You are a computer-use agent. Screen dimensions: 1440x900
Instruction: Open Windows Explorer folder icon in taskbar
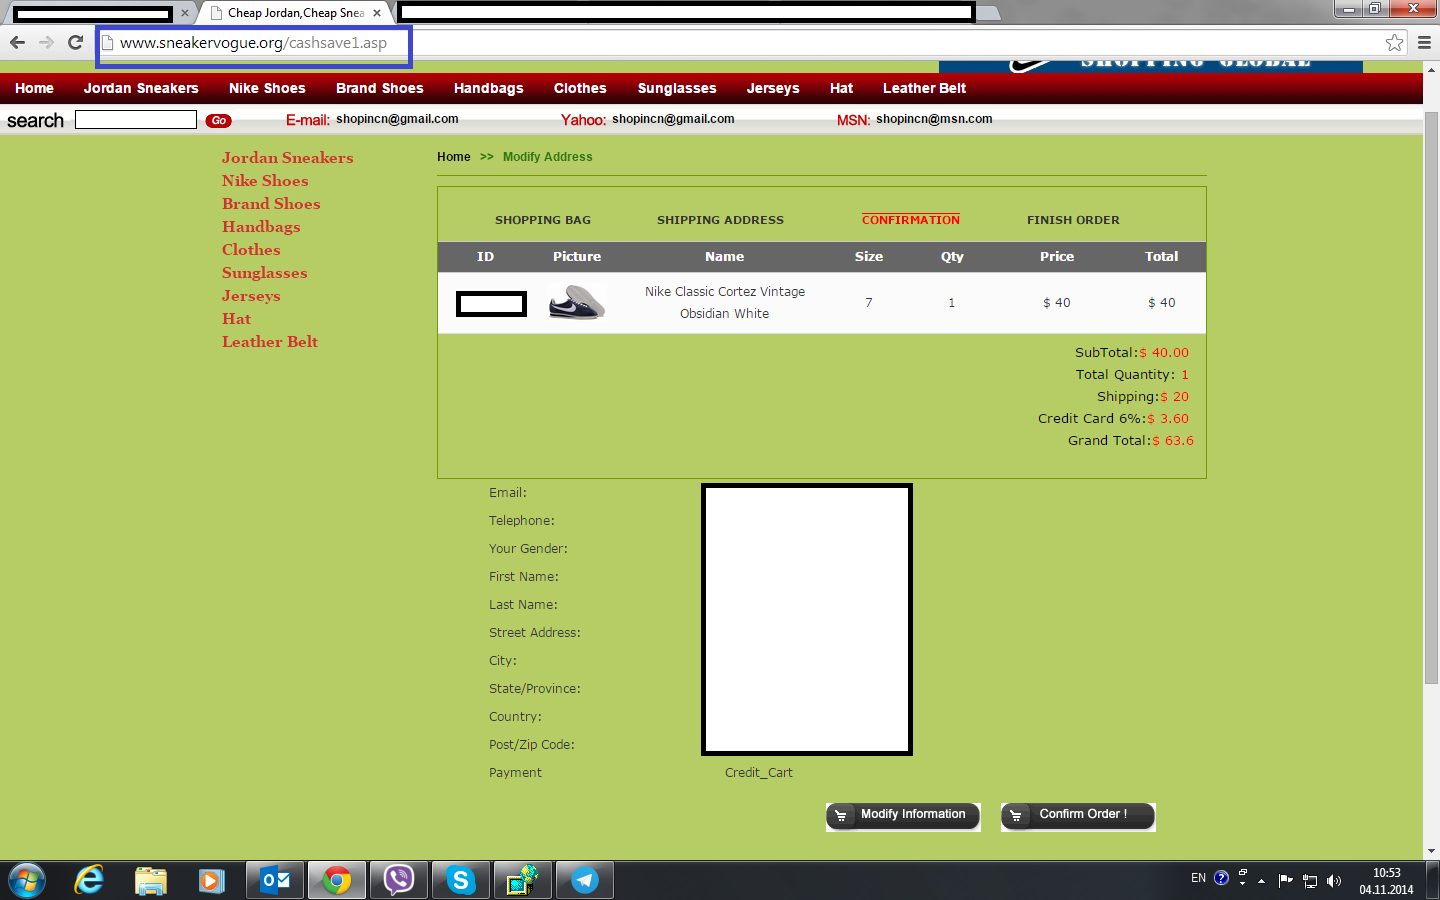pos(150,880)
